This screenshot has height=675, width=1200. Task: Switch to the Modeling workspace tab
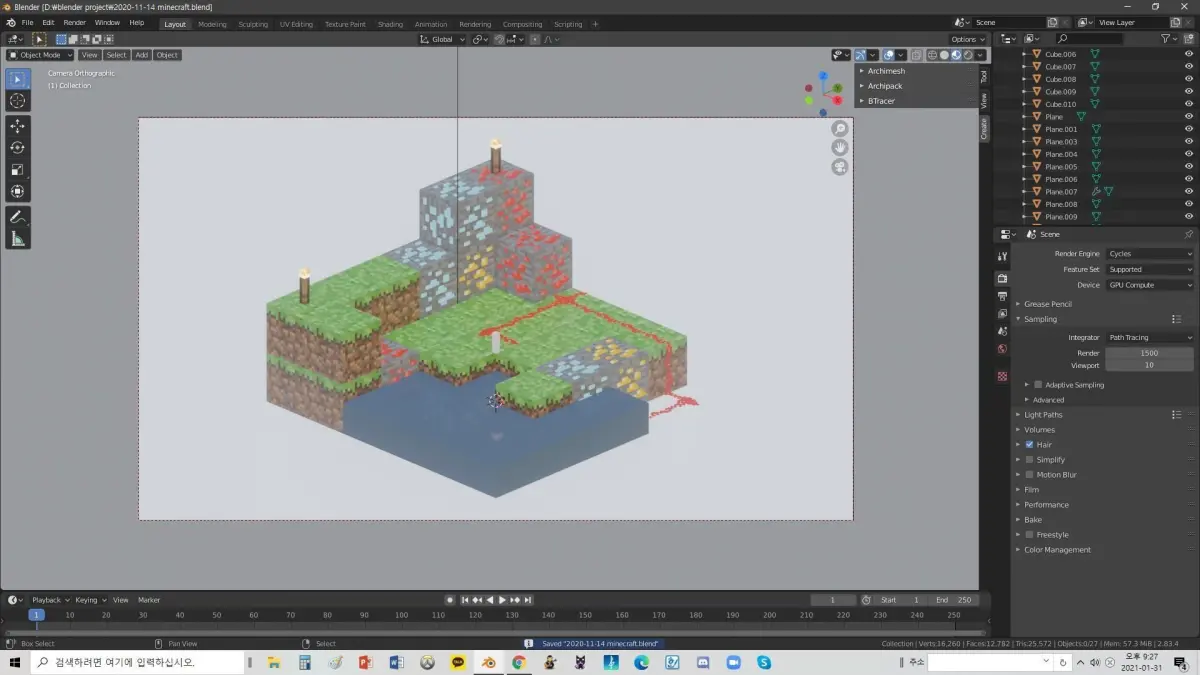tap(212, 24)
